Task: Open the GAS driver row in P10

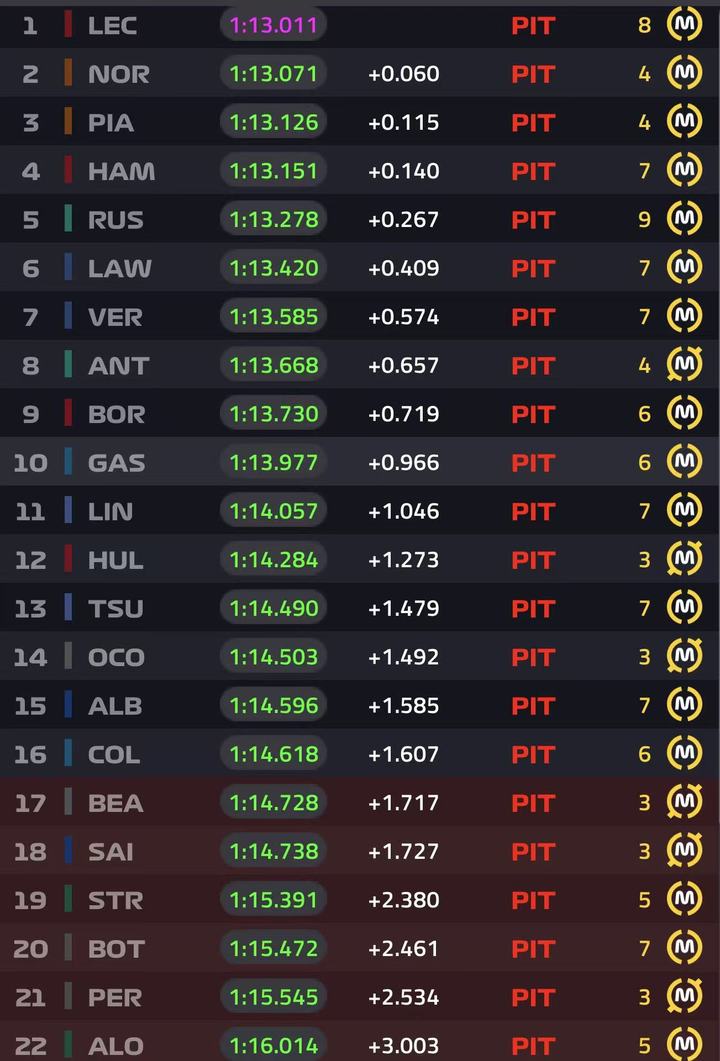Action: 360,462
